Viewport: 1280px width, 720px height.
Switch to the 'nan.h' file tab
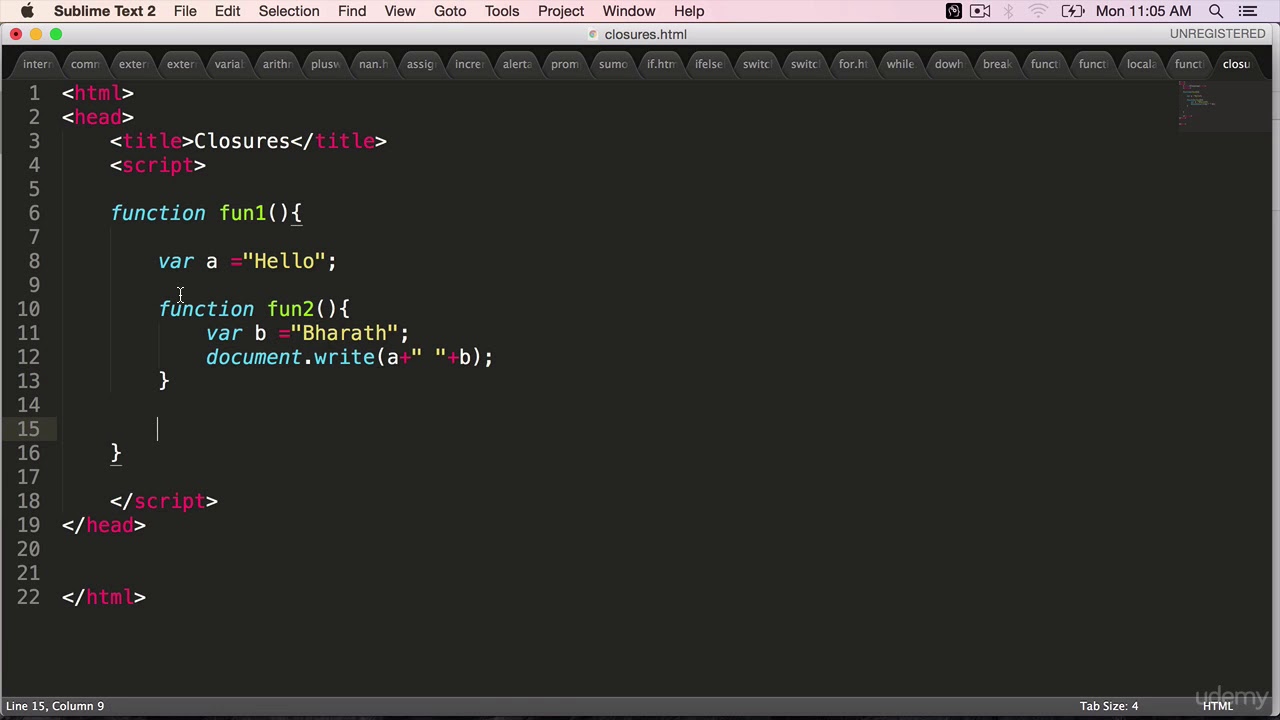click(x=373, y=64)
